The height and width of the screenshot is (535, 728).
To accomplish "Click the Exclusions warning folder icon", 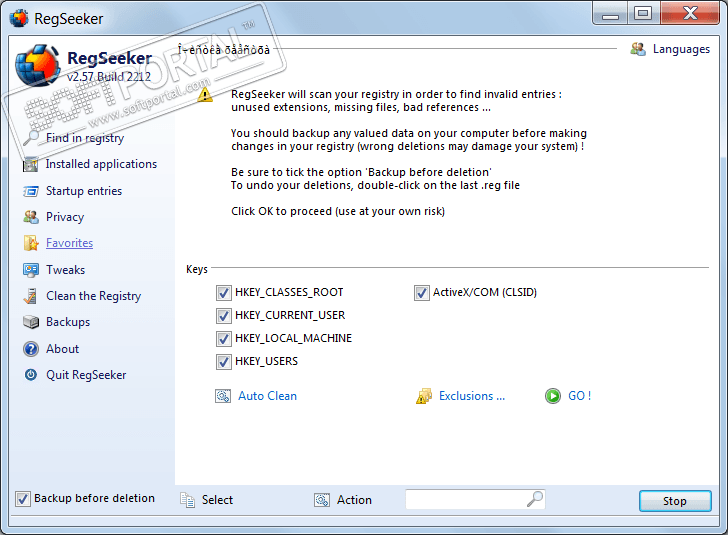I will click(423, 396).
